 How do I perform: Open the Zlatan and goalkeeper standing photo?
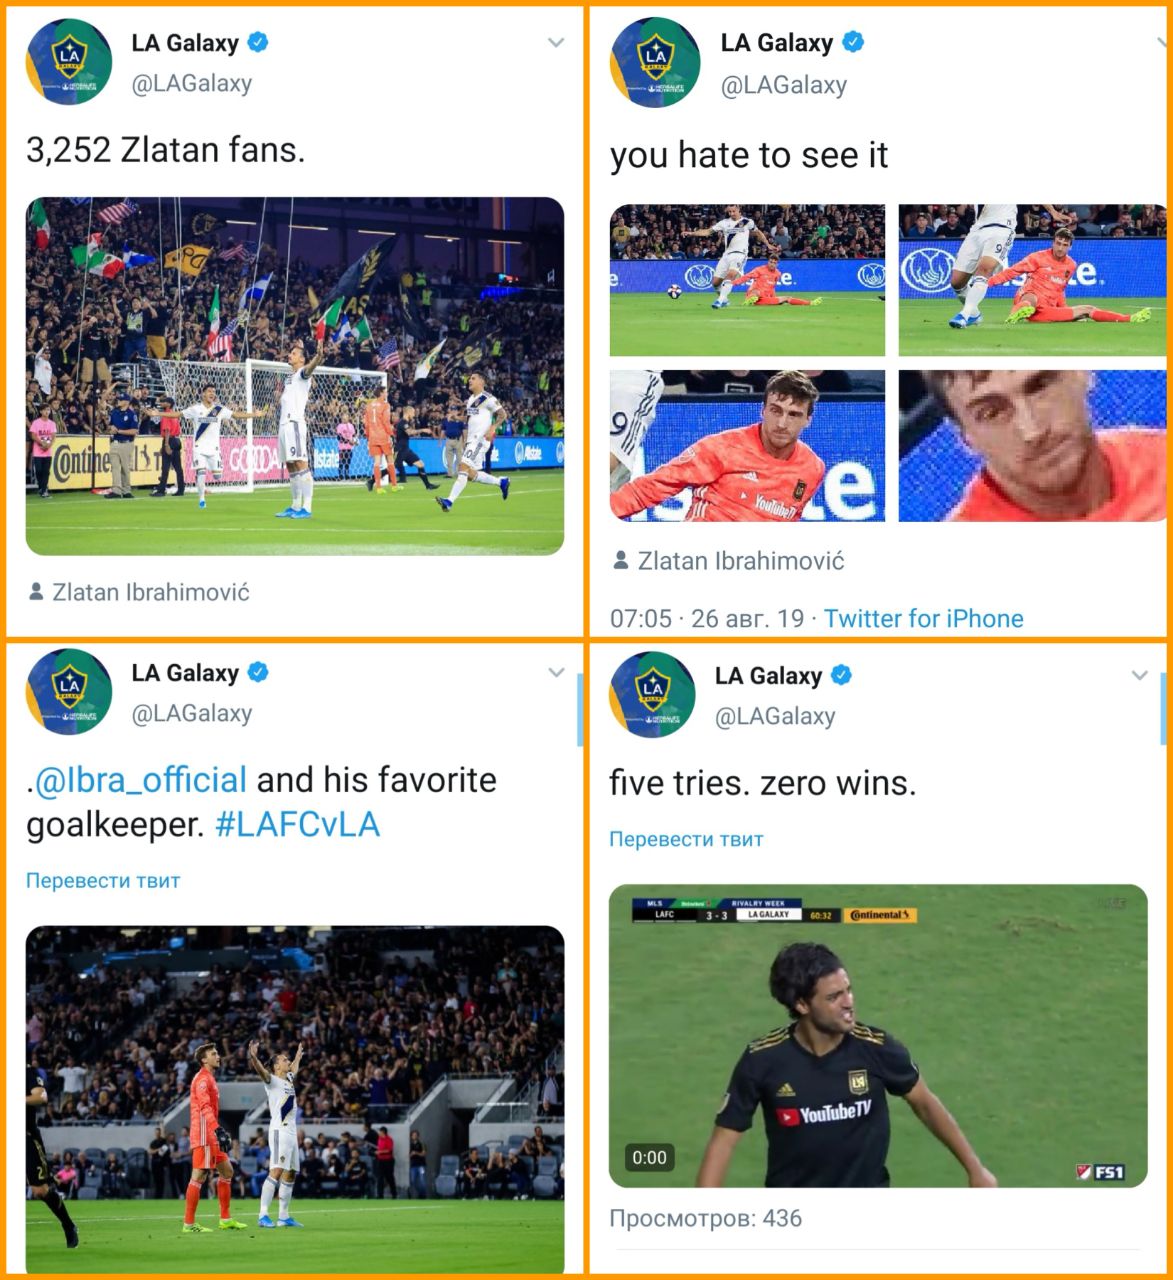click(295, 1098)
